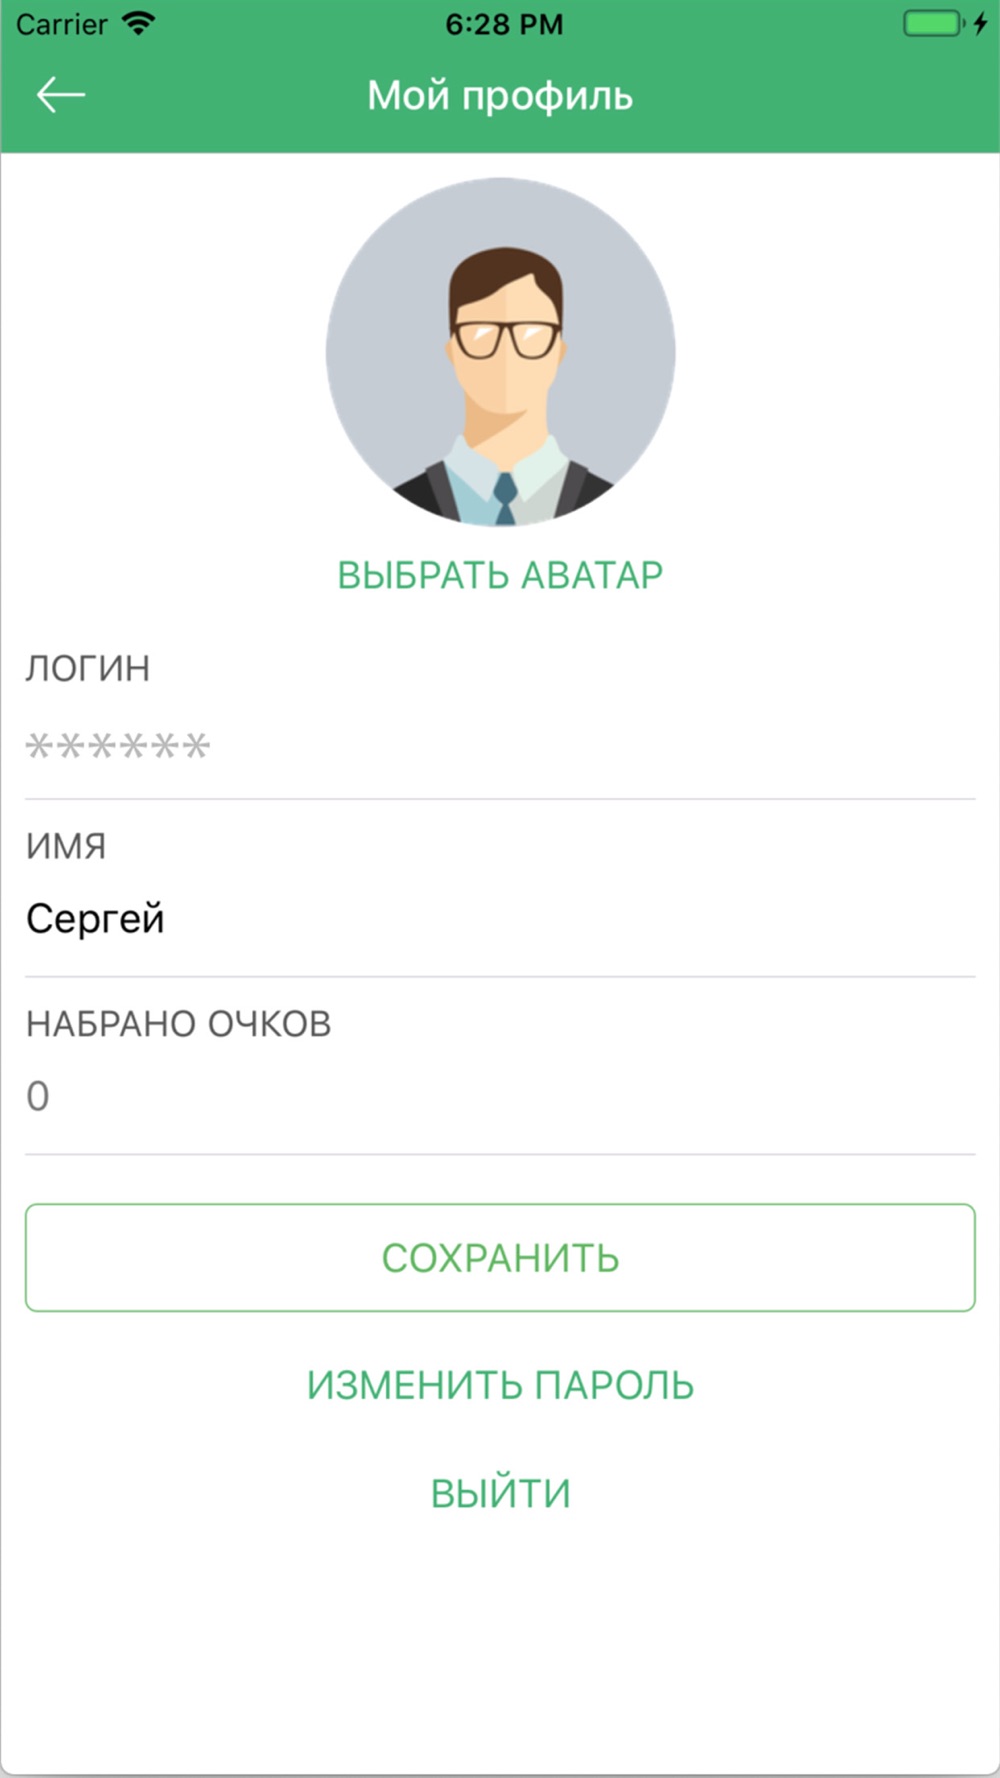This screenshot has height=1778, width=1000.
Task: Tap the profile avatar picture
Action: [x=500, y=353]
